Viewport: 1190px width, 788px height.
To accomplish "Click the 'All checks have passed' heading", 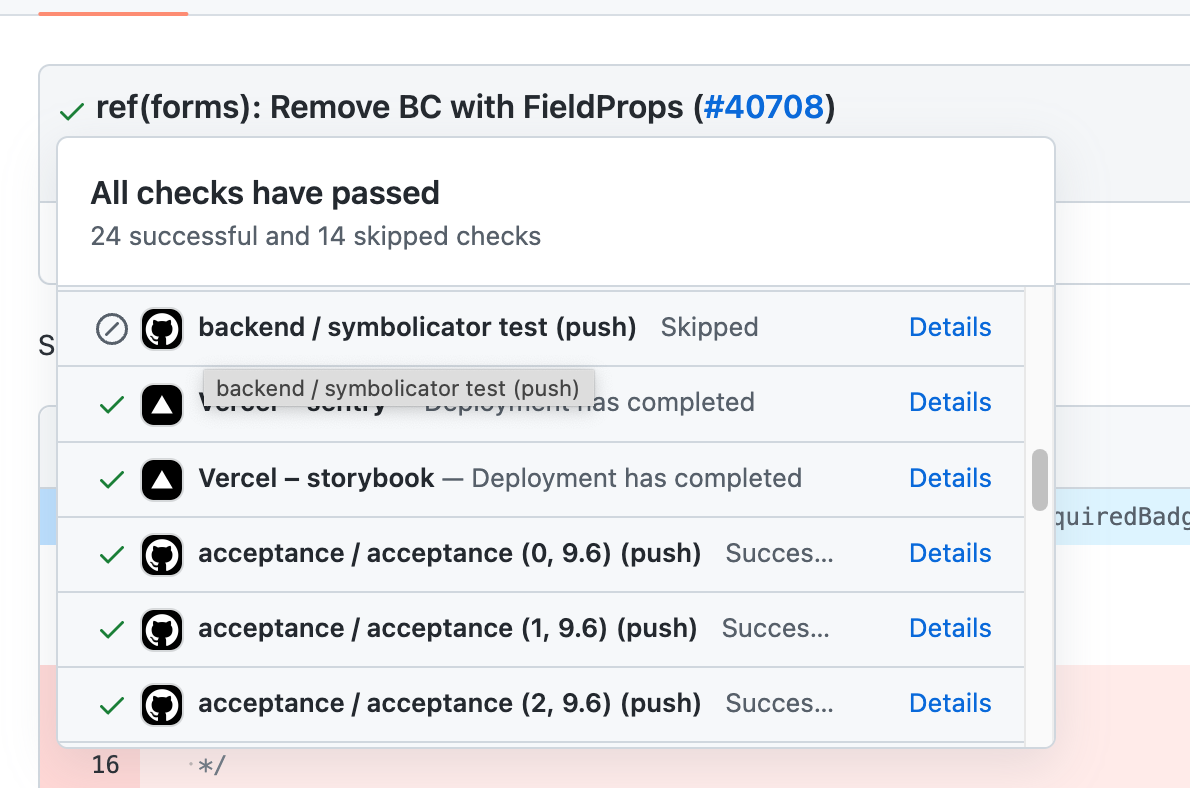I will [x=265, y=193].
